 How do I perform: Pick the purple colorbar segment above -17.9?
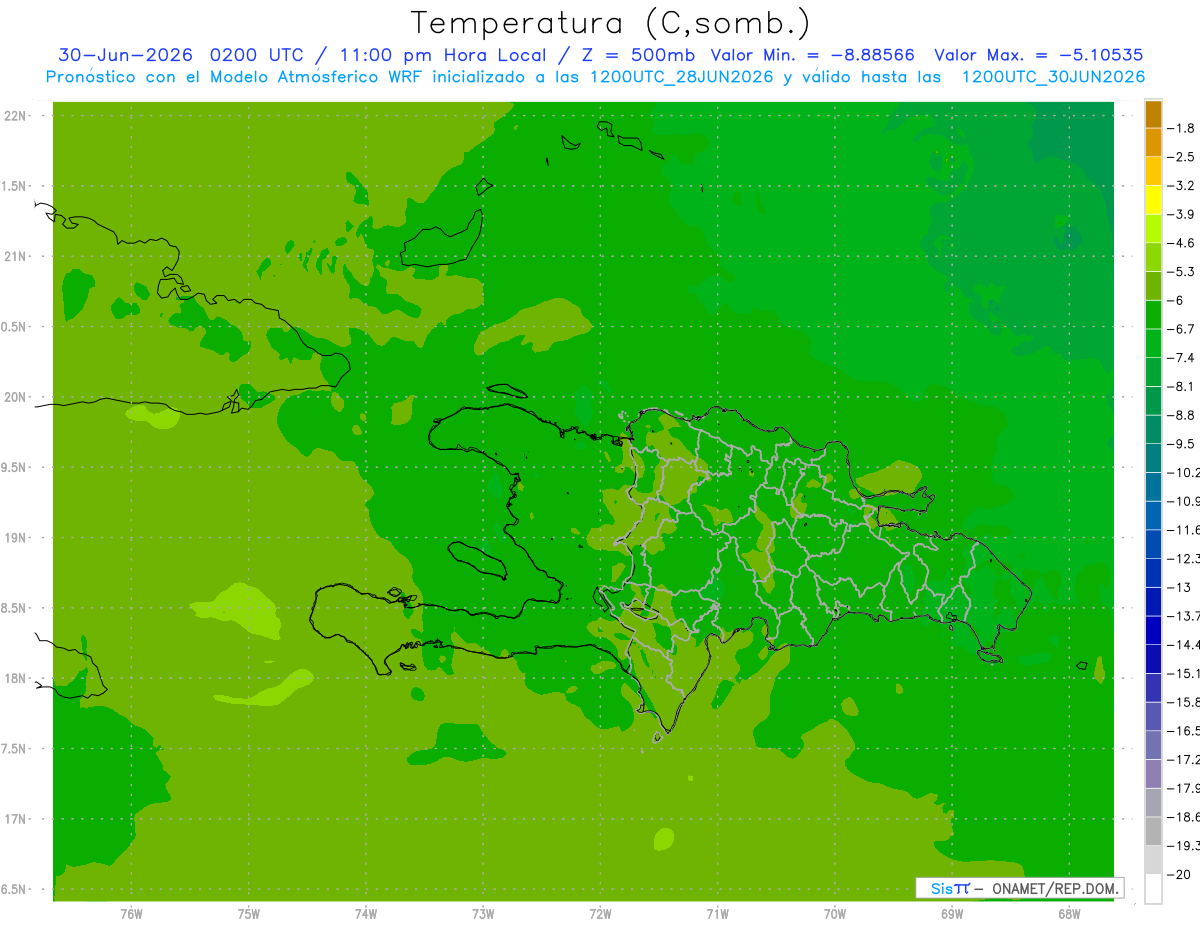click(x=1153, y=773)
